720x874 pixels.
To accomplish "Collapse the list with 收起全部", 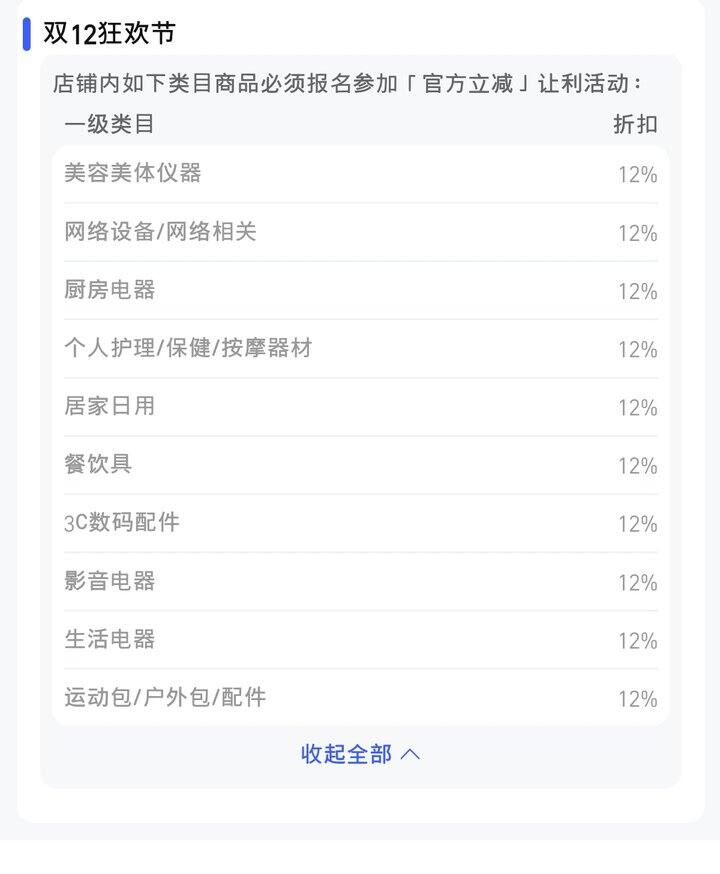I will [346, 754].
